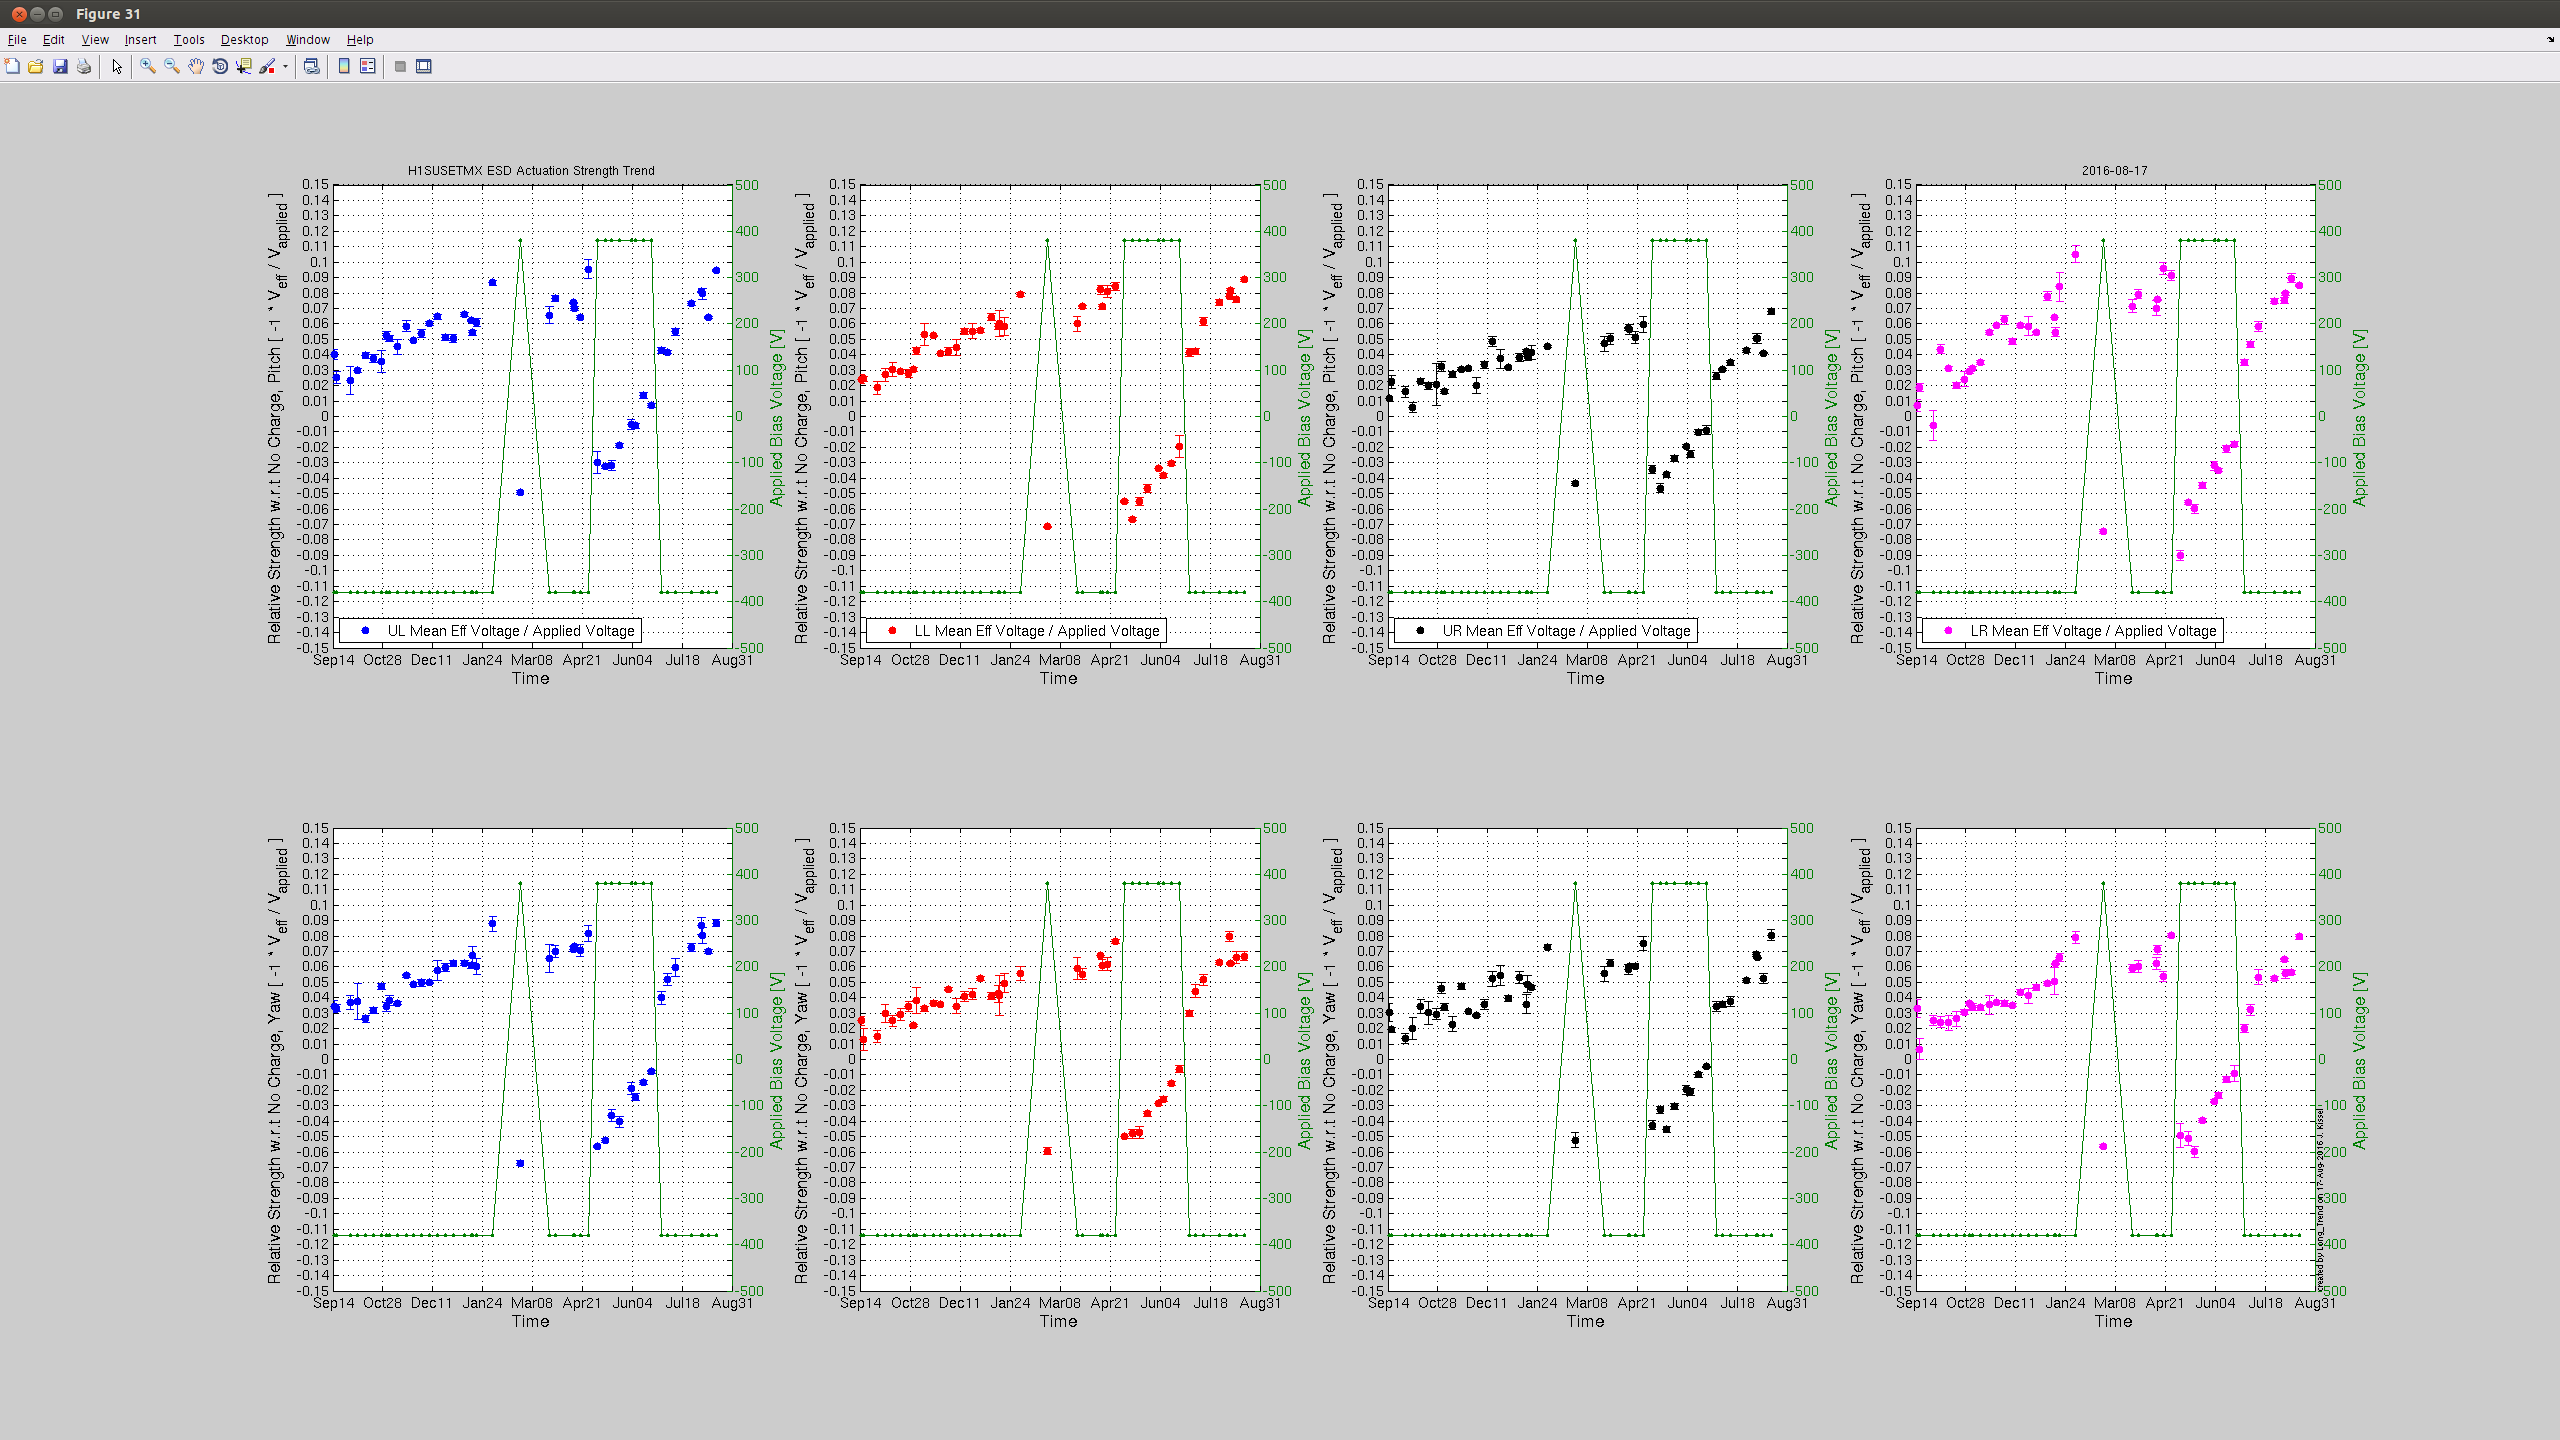This screenshot has height=1440, width=2560.
Task: Open the Tools menu
Action: coord(188,40)
